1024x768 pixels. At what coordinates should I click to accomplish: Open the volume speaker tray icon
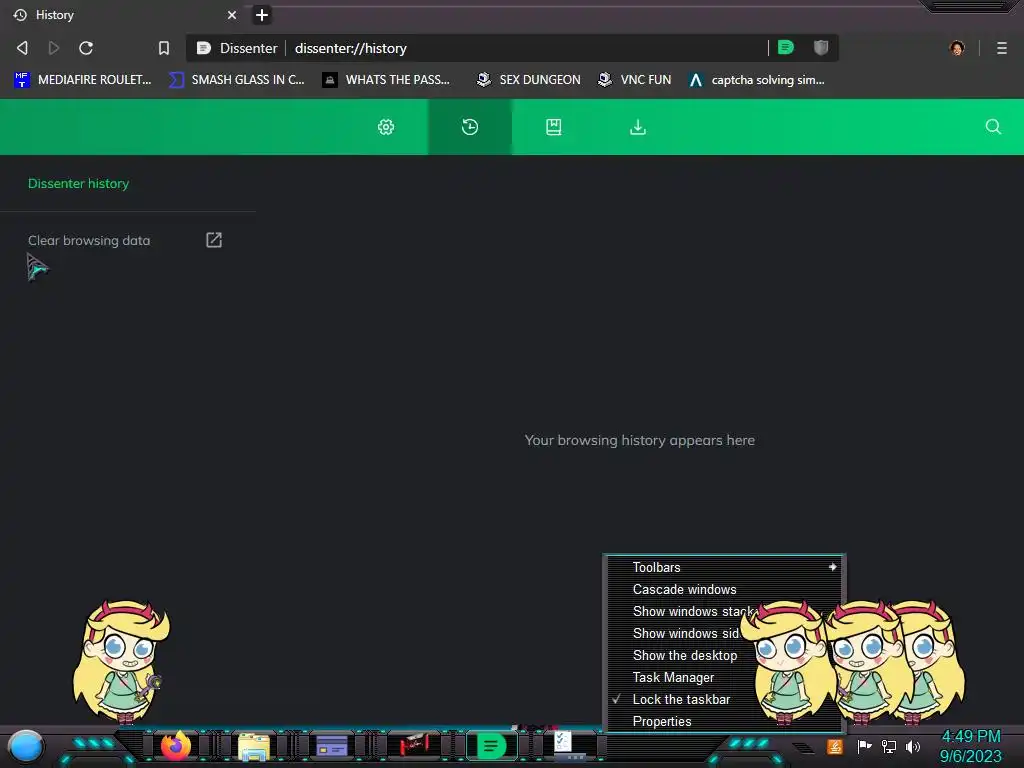(x=913, y=747)
